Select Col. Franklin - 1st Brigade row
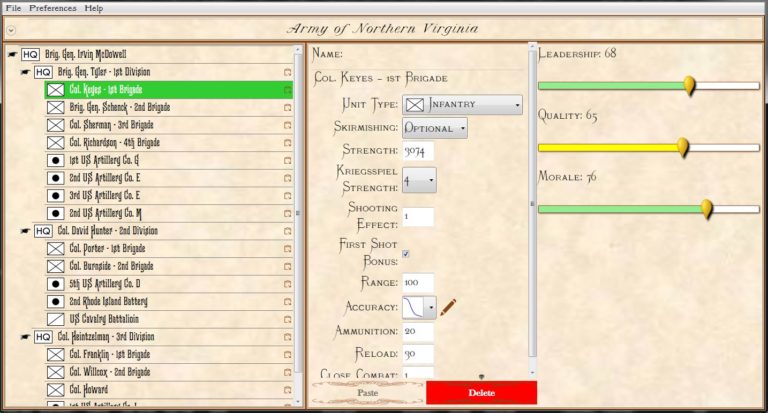 pos(169,354)
